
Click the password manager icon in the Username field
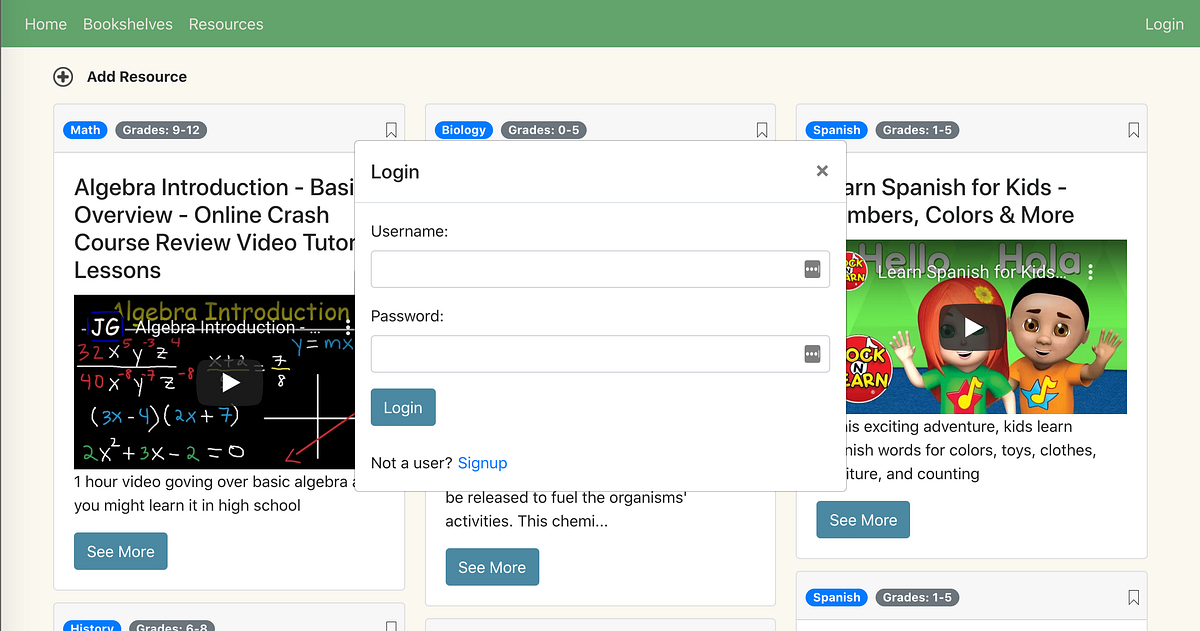(x=811, y=268)
